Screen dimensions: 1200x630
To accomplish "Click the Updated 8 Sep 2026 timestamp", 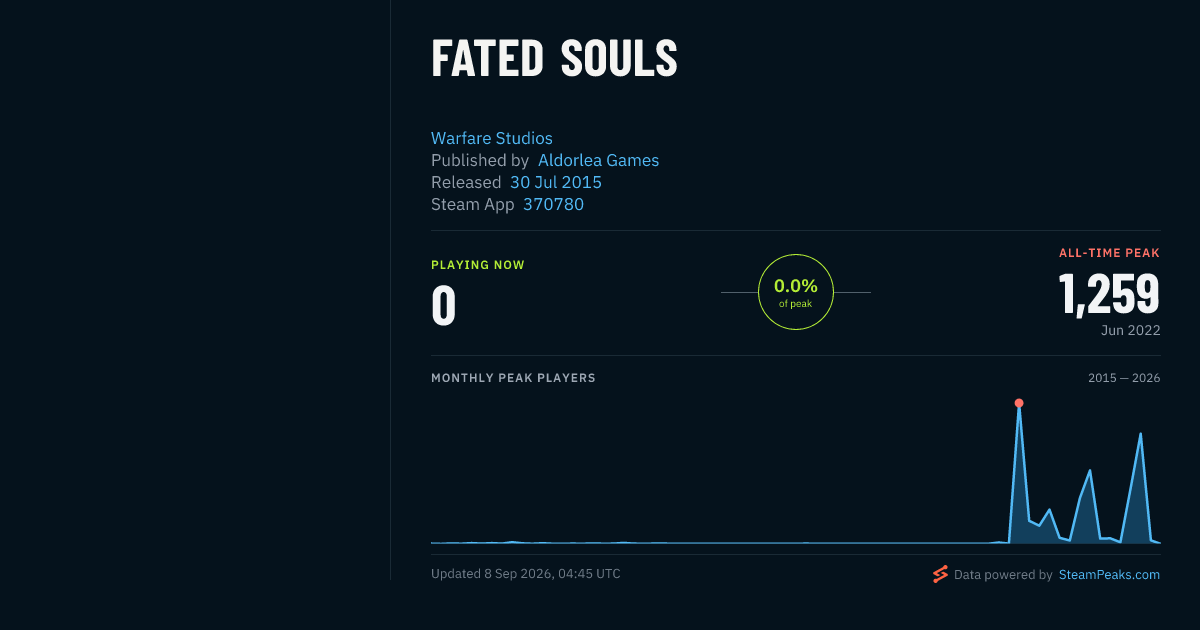I will tap(526, 574).
